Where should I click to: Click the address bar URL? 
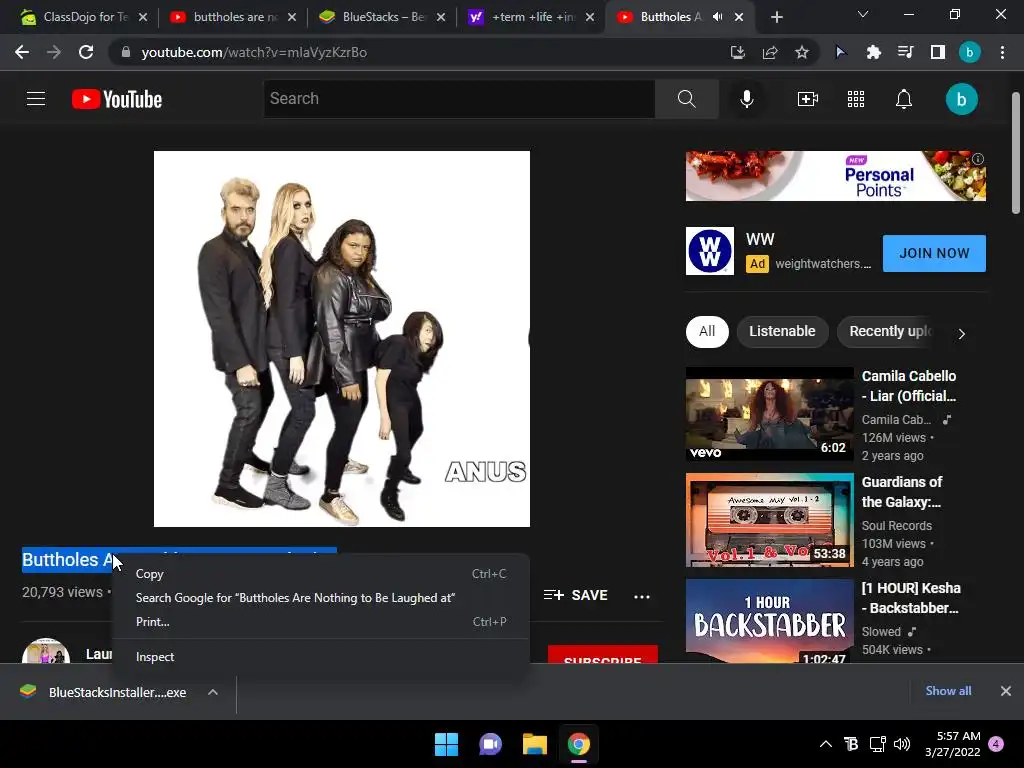click(x=254, y=52)
